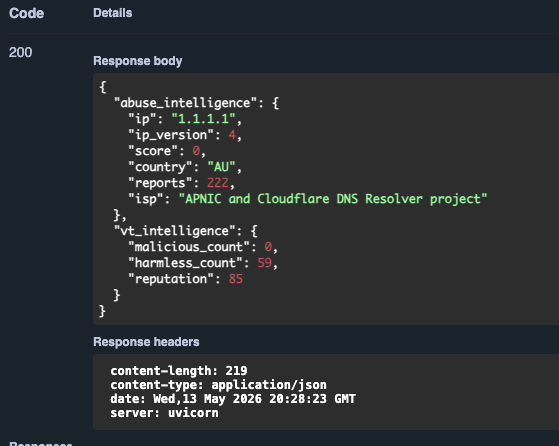The height and width of the screenshot is (446, 559).
Task: Click the Details column header
Action: click(x=113, y=13)
